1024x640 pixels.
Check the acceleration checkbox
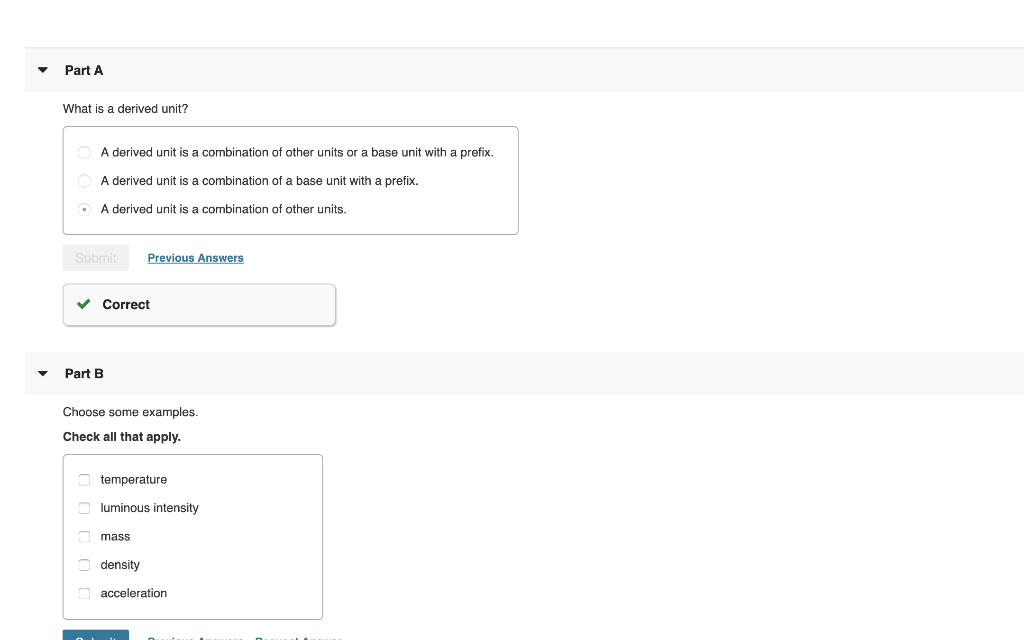click(85, 594)
